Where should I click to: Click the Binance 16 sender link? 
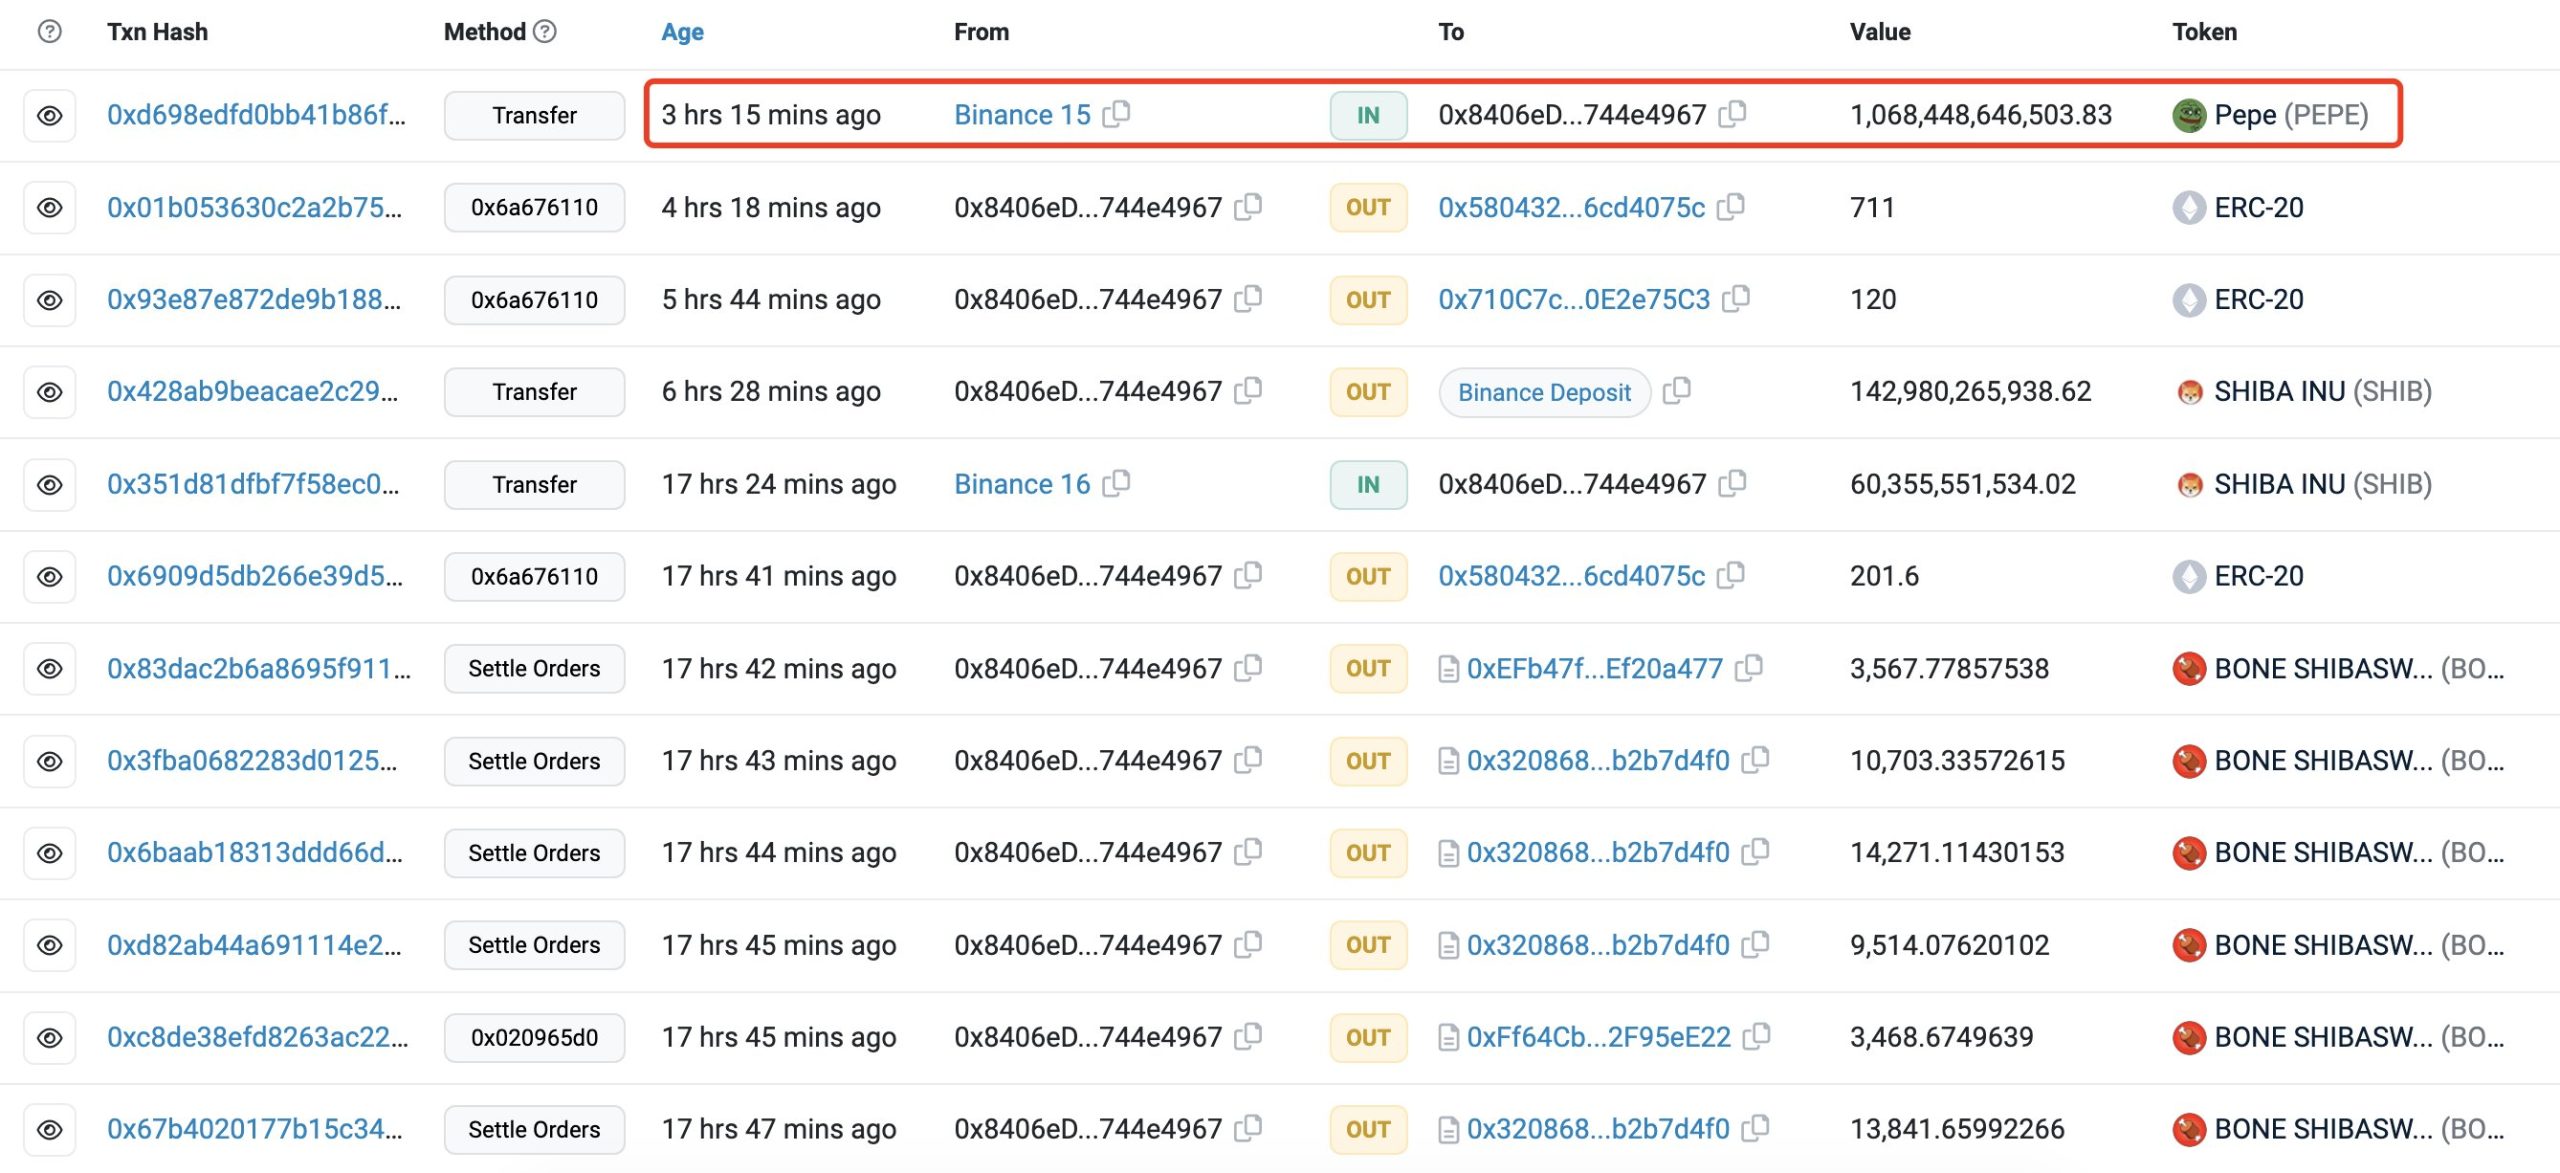point(1021,484)
